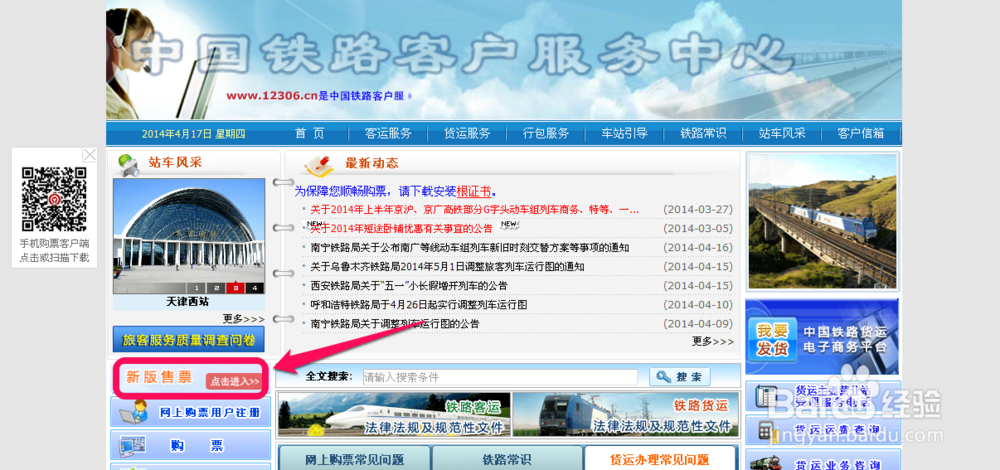Open the 首 页 menu item
Screen dimensions: 1000x470
(309, 134)
